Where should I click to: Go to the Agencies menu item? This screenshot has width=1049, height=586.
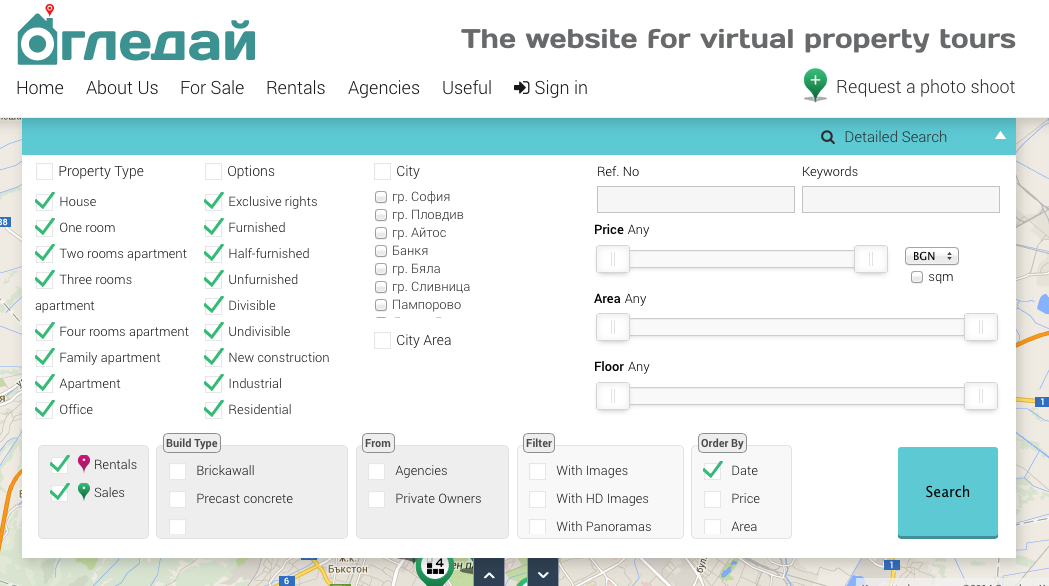coord(383,88)
